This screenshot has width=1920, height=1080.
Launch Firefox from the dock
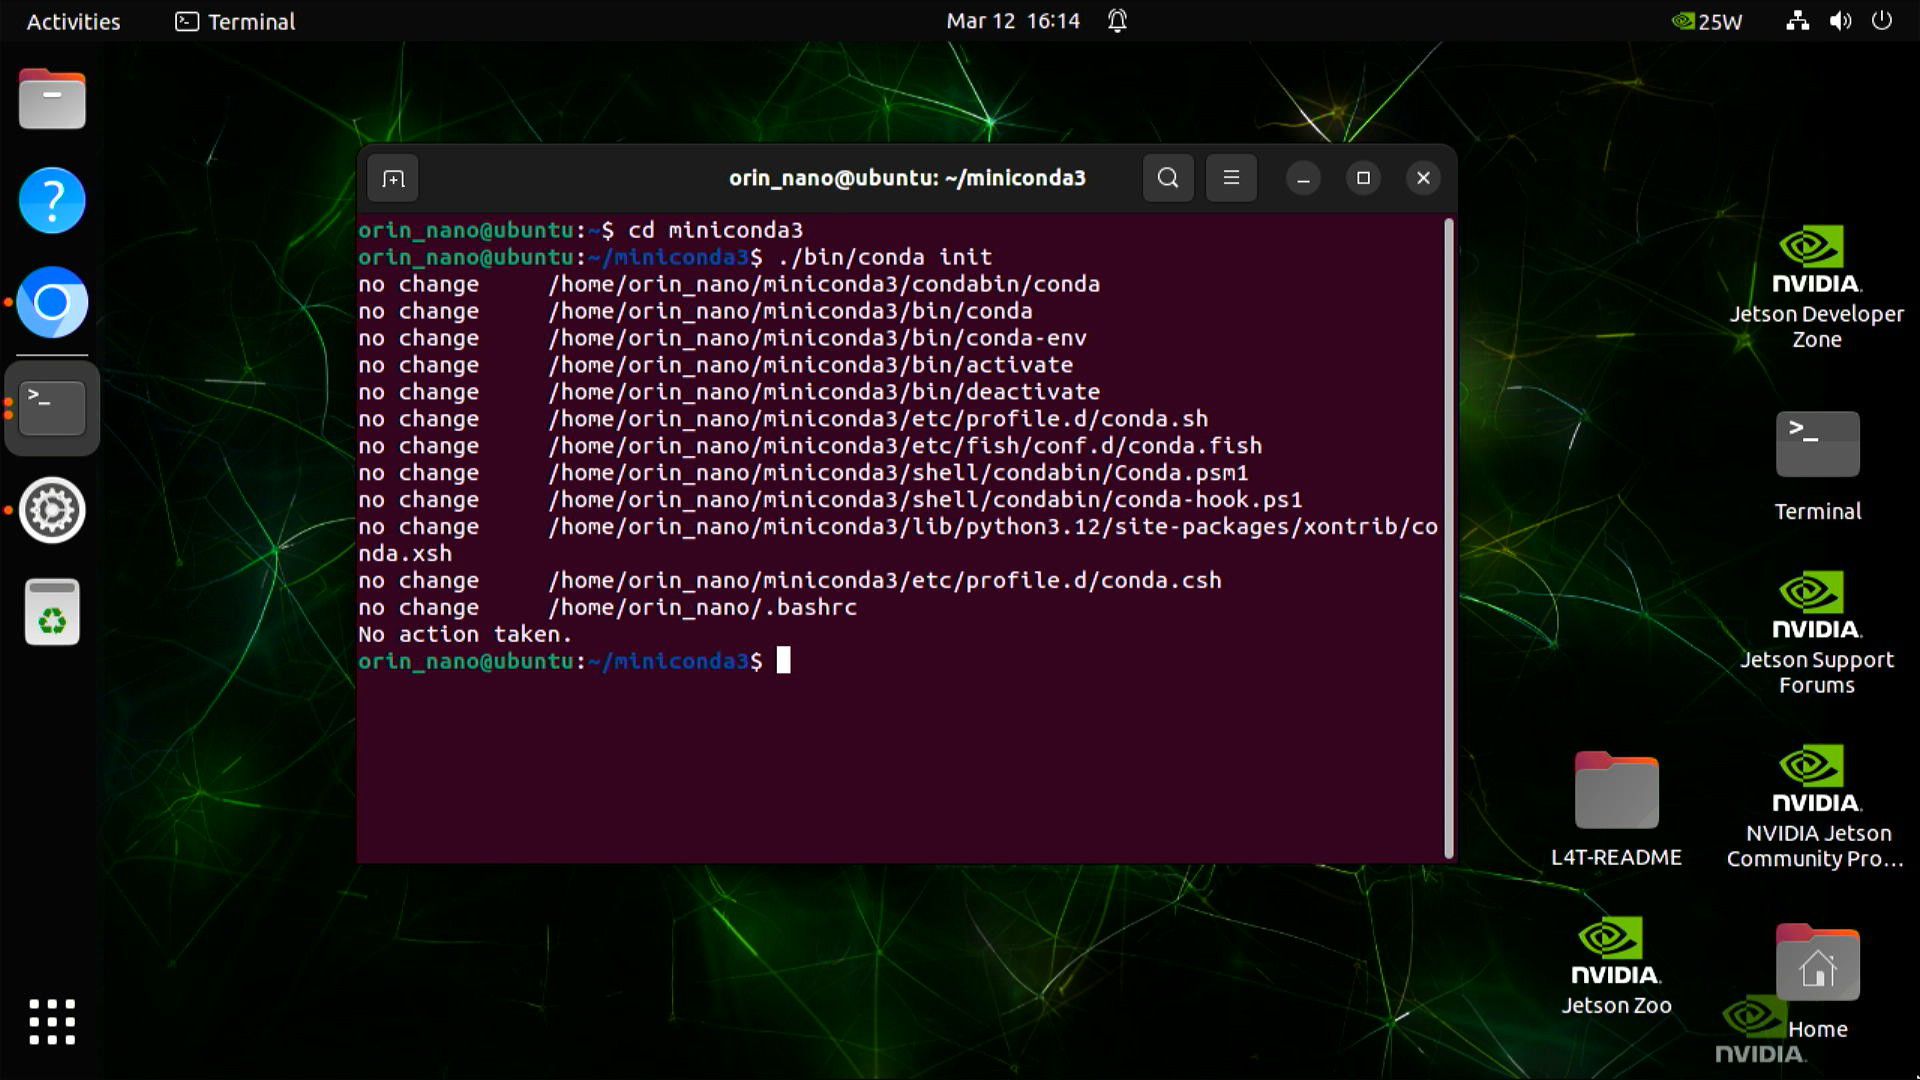[51, 302]
